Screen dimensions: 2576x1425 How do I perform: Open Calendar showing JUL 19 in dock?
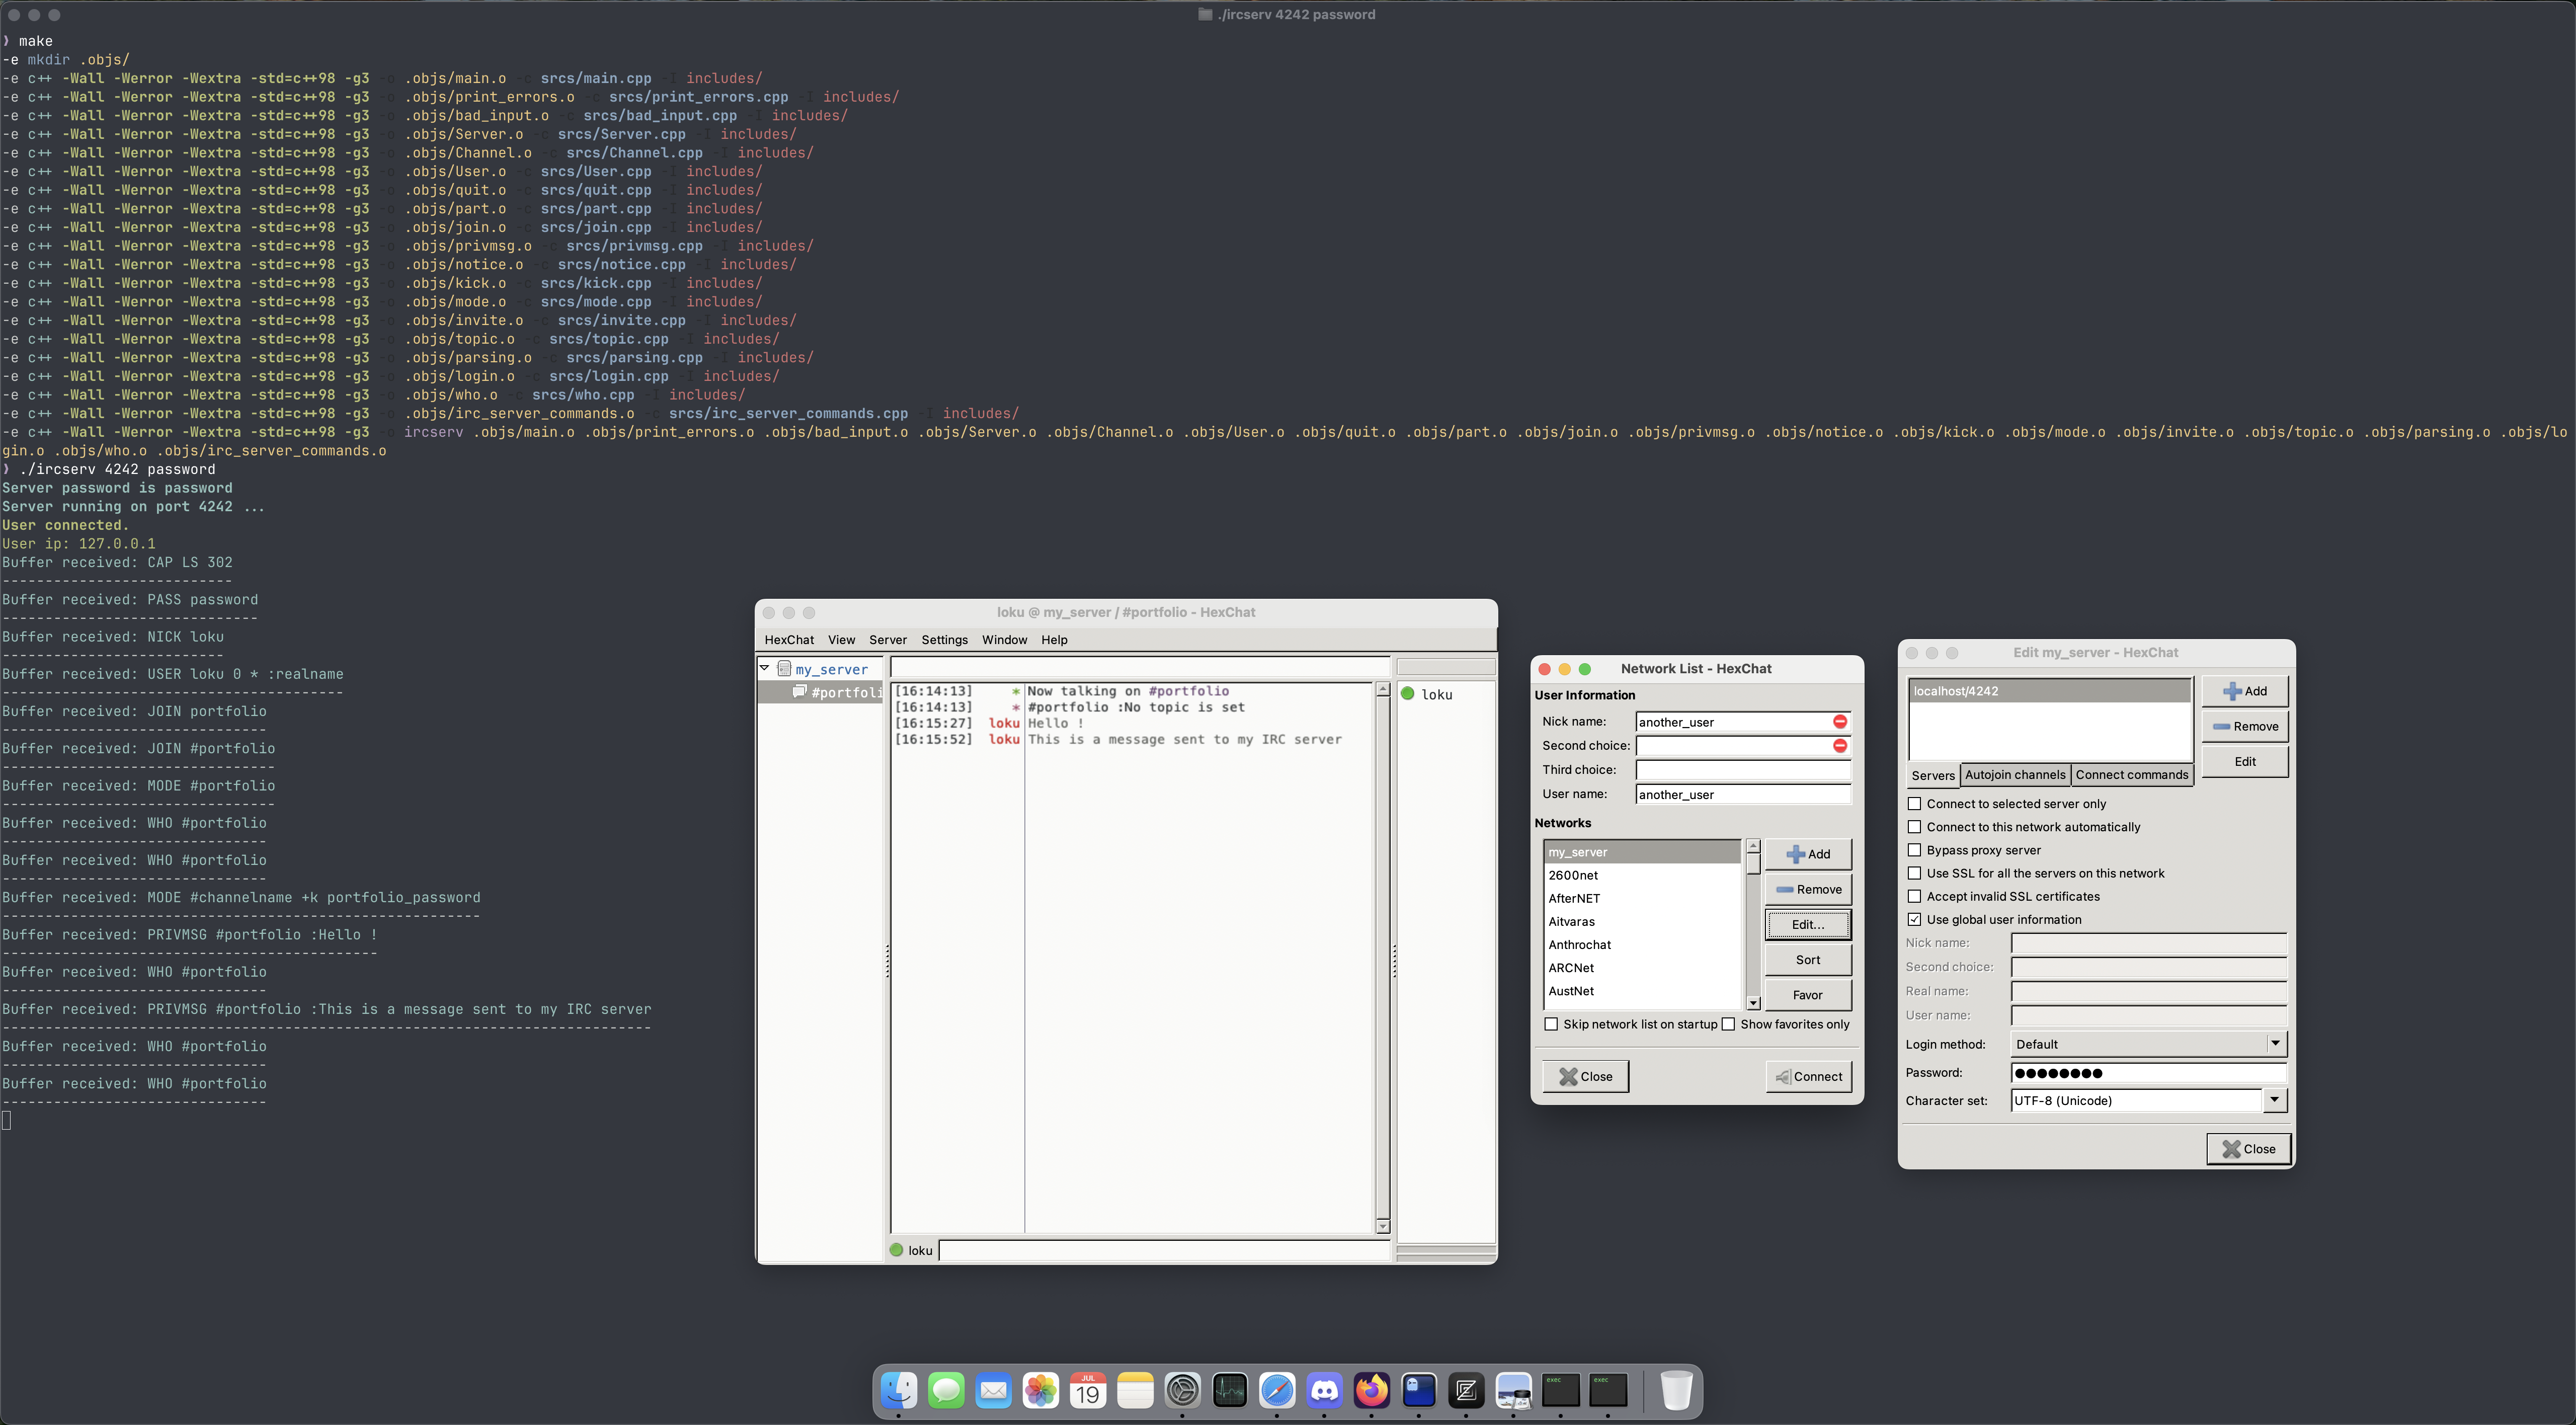coord(1088,1390)
